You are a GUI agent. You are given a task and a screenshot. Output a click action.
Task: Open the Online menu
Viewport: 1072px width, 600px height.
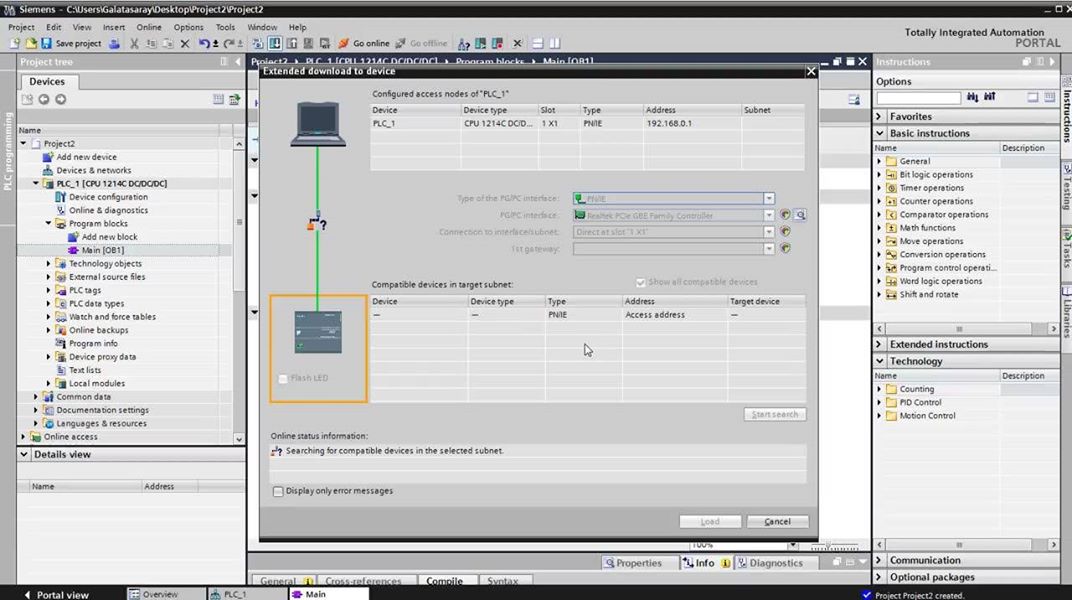148,27
